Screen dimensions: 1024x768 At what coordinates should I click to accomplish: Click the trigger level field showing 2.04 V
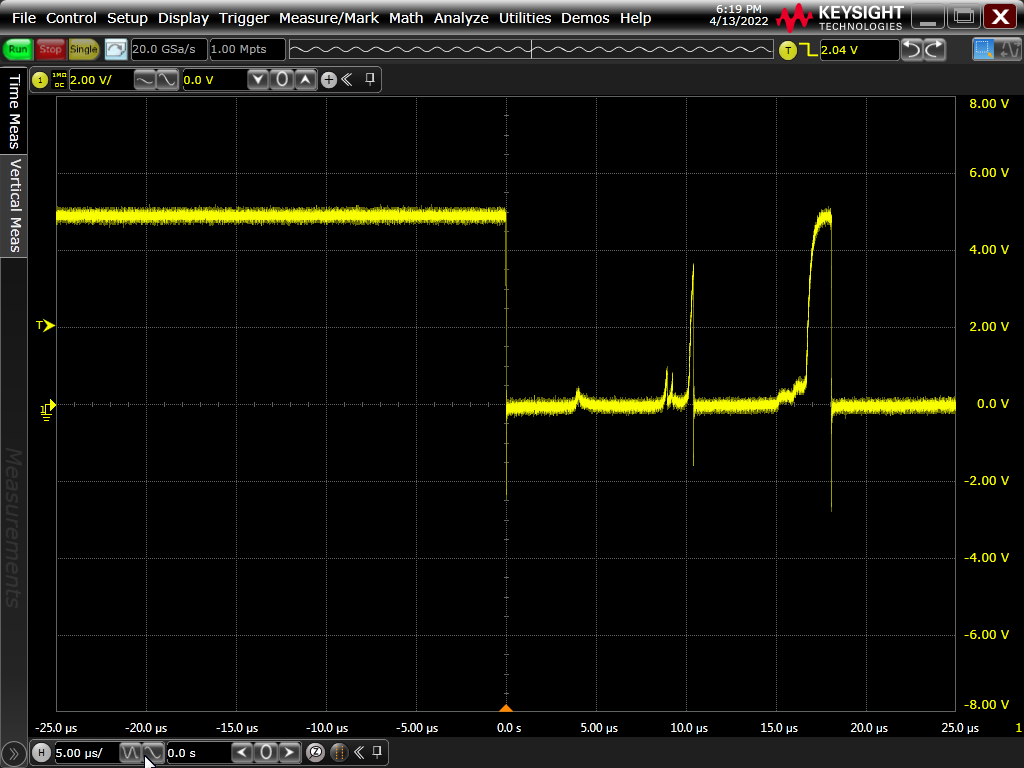coord(858,50)
